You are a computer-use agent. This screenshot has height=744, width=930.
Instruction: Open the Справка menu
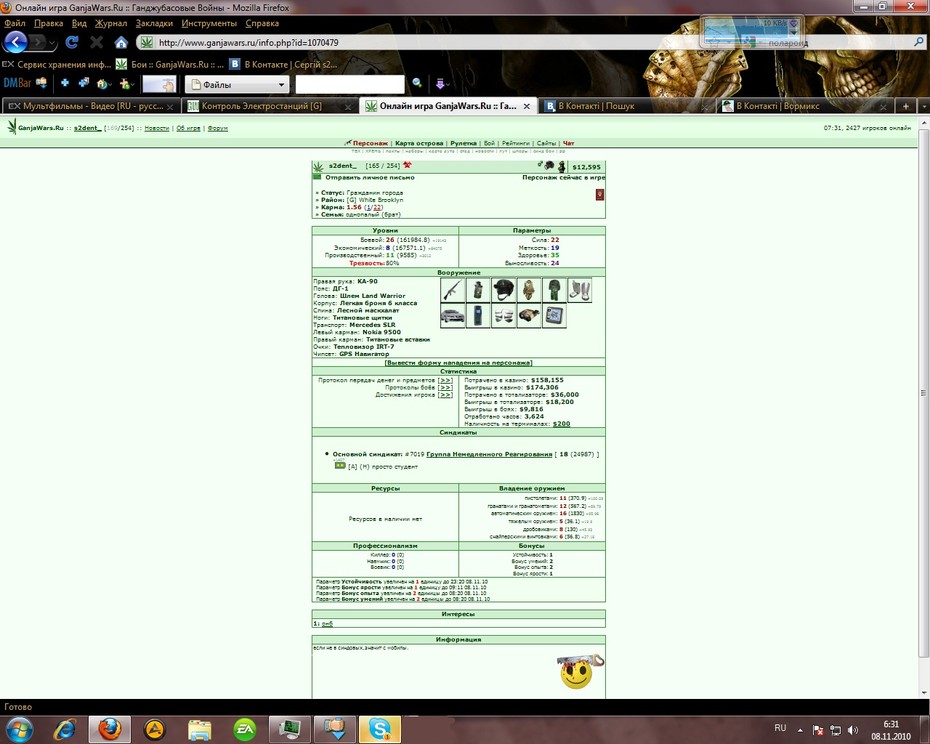[262, 23]
